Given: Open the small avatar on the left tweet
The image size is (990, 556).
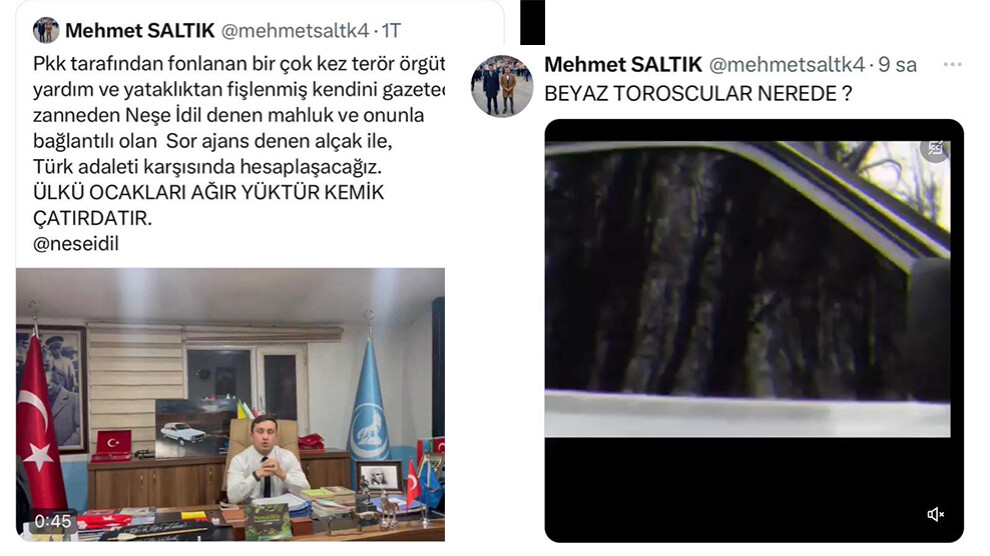Looking at the screenshot, I should [46, 30].
